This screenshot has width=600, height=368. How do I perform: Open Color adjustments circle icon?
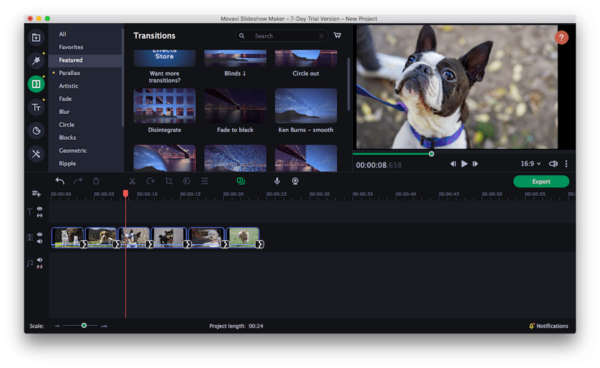pos(186,181)
